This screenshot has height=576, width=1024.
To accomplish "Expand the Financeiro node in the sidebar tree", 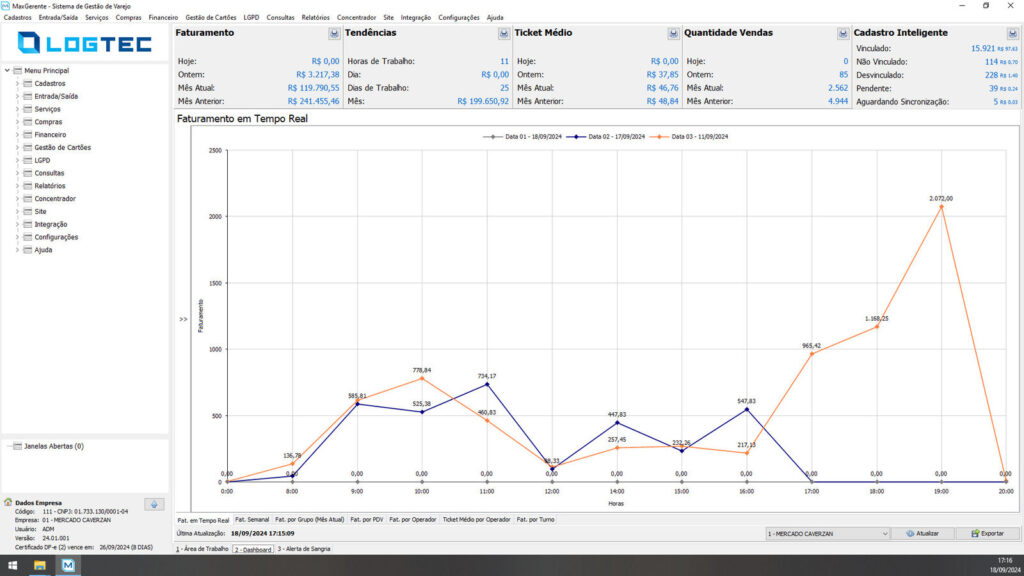I will pos(17,135).
